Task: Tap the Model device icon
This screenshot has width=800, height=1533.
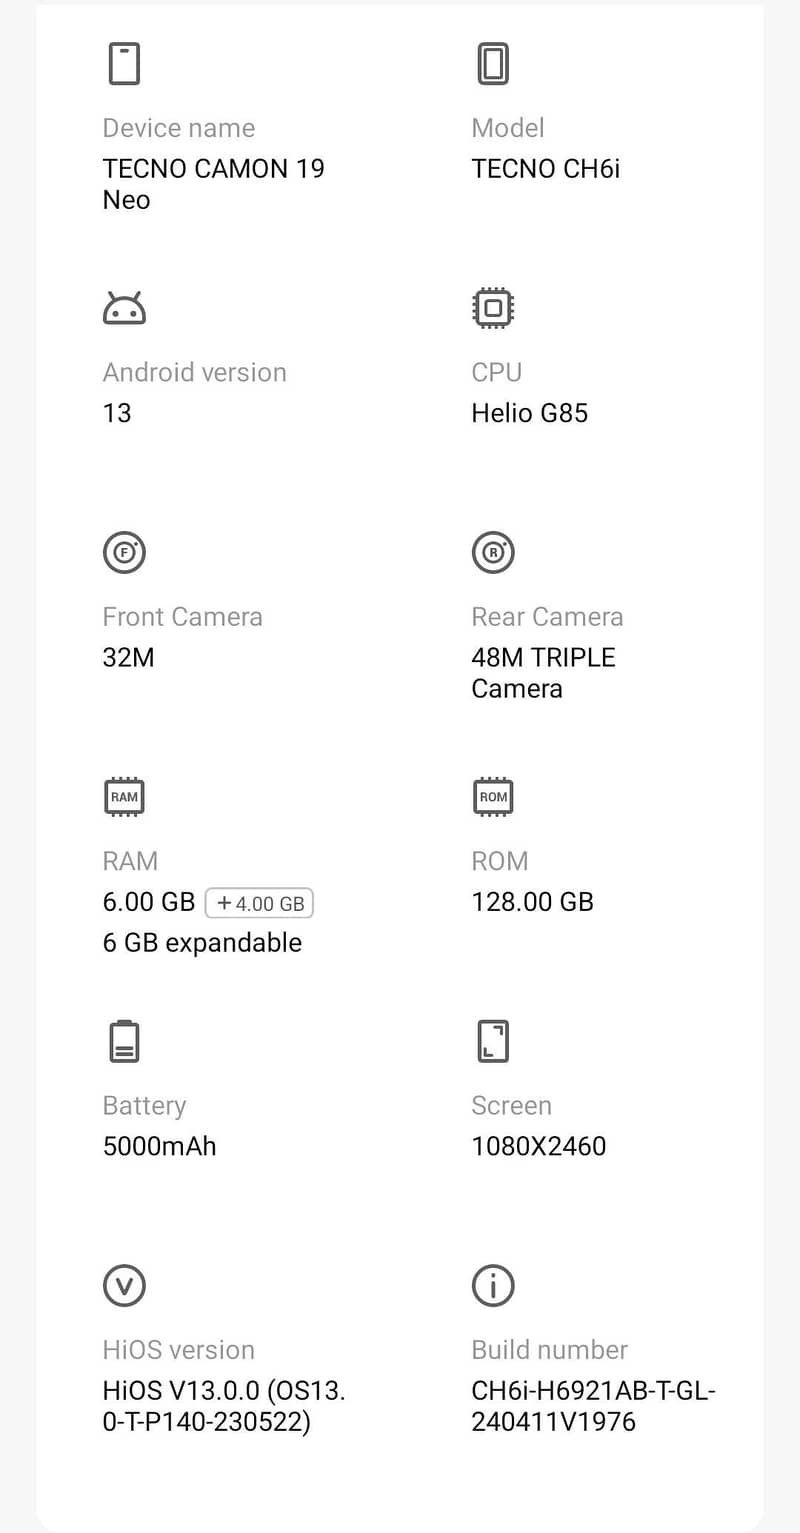Action: (x=493, y=64)
